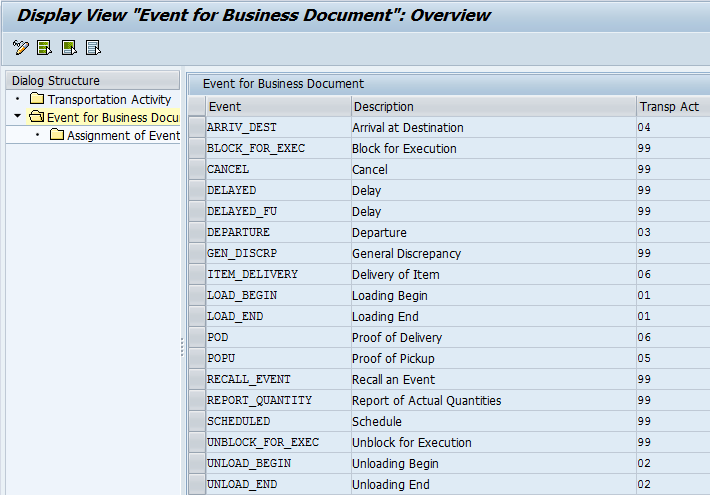Click the panel splitter handle between tree and table
This screenshot has width=710, height=495.
point(182,347)
